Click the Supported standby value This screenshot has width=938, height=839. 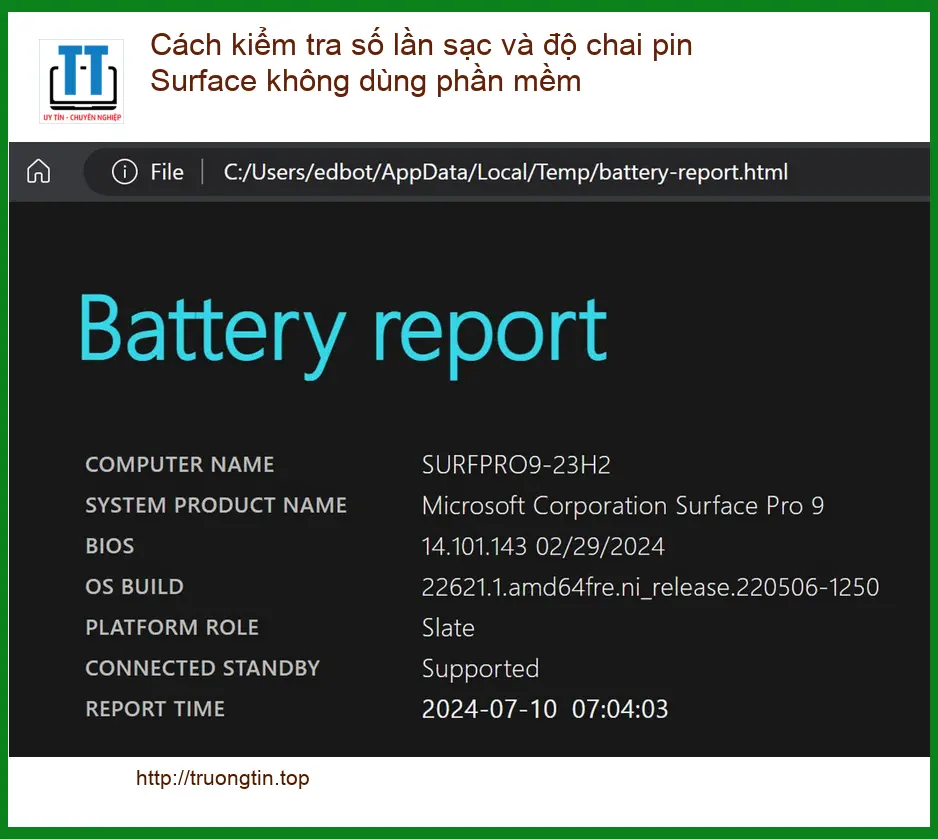pos(480,669)
